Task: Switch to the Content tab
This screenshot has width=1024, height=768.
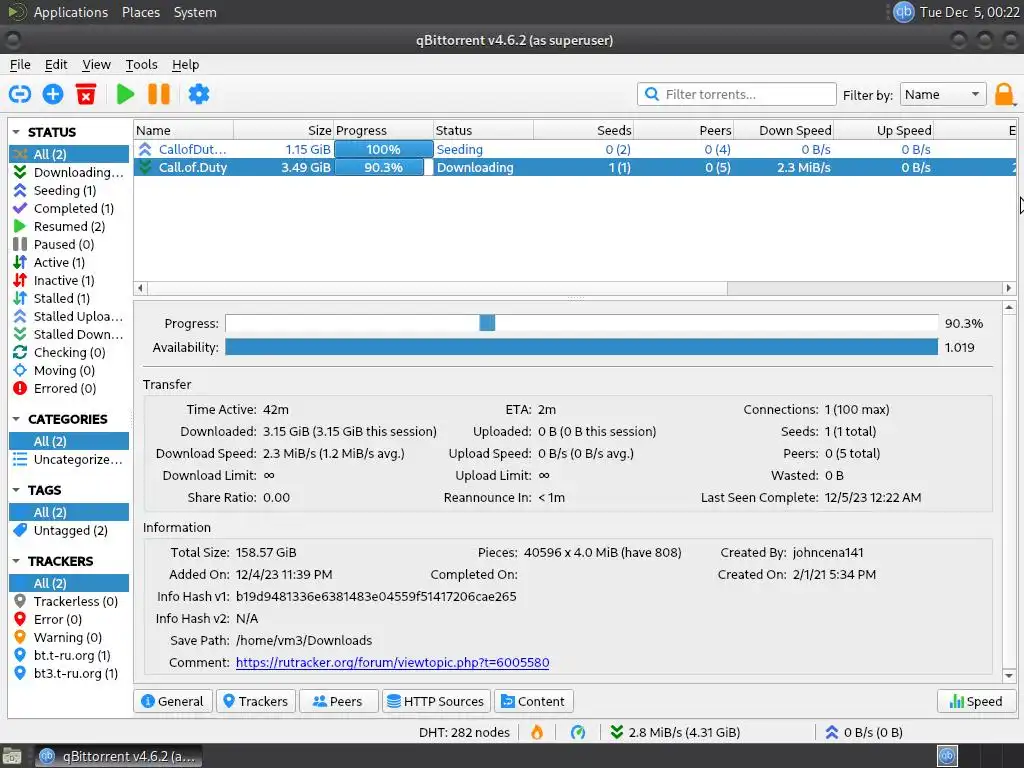Action: (x=534, y=701)
